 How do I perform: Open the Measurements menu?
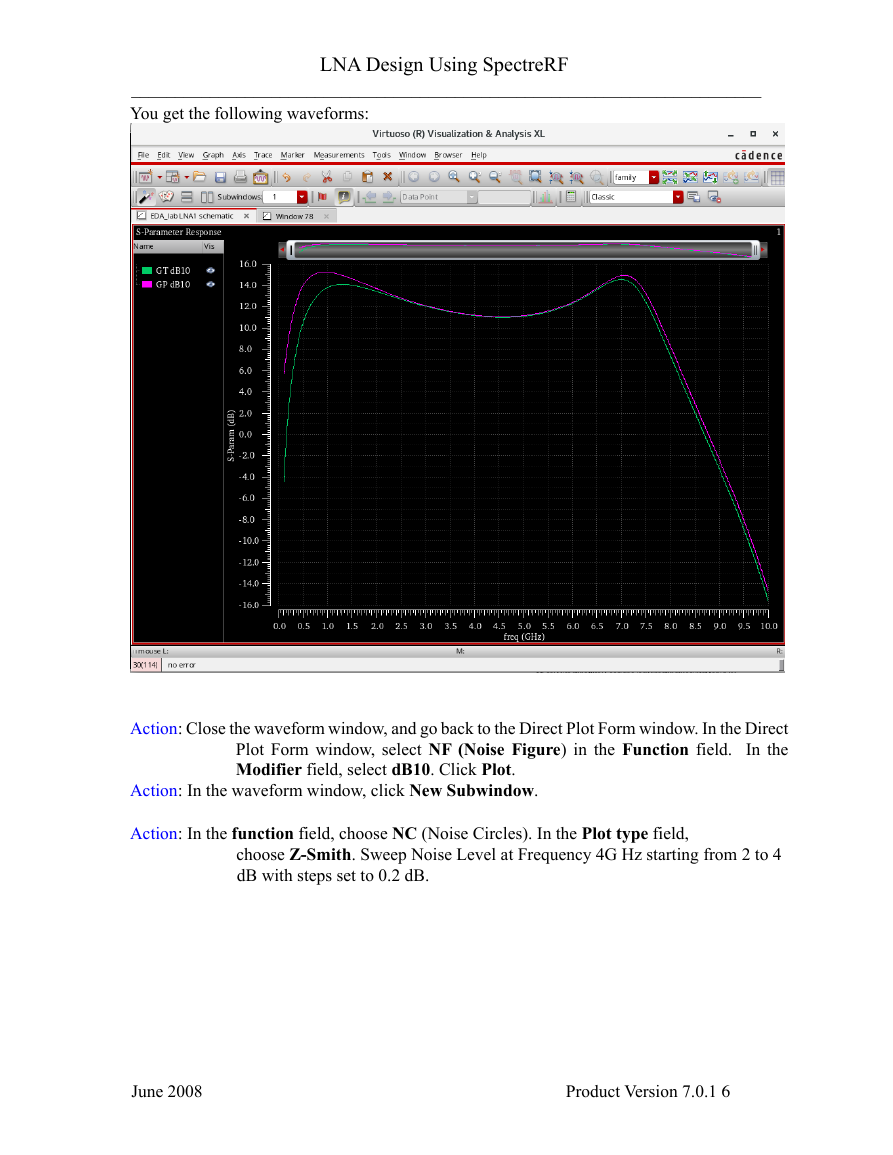point(339,155)
